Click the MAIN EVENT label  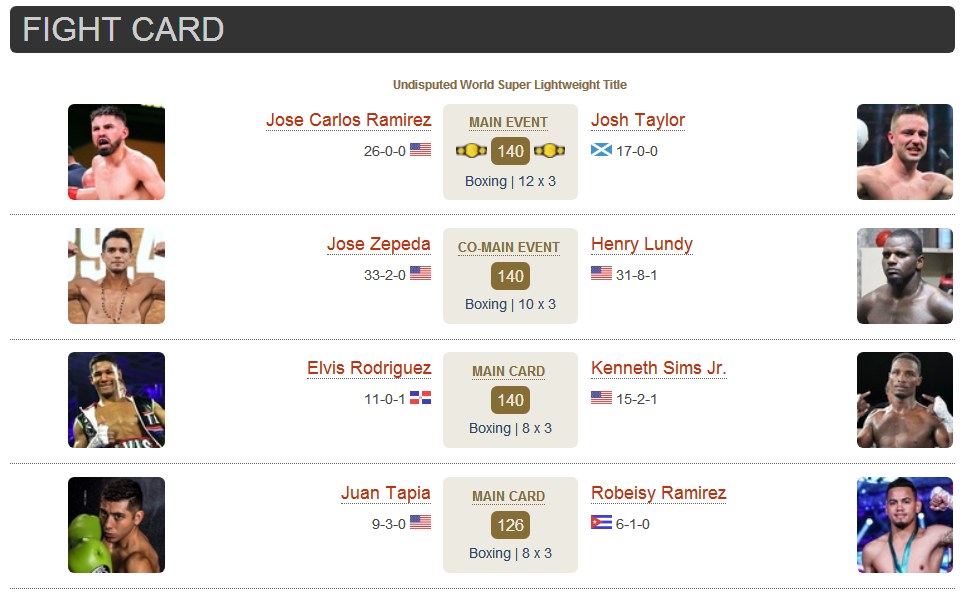point(509,123)
